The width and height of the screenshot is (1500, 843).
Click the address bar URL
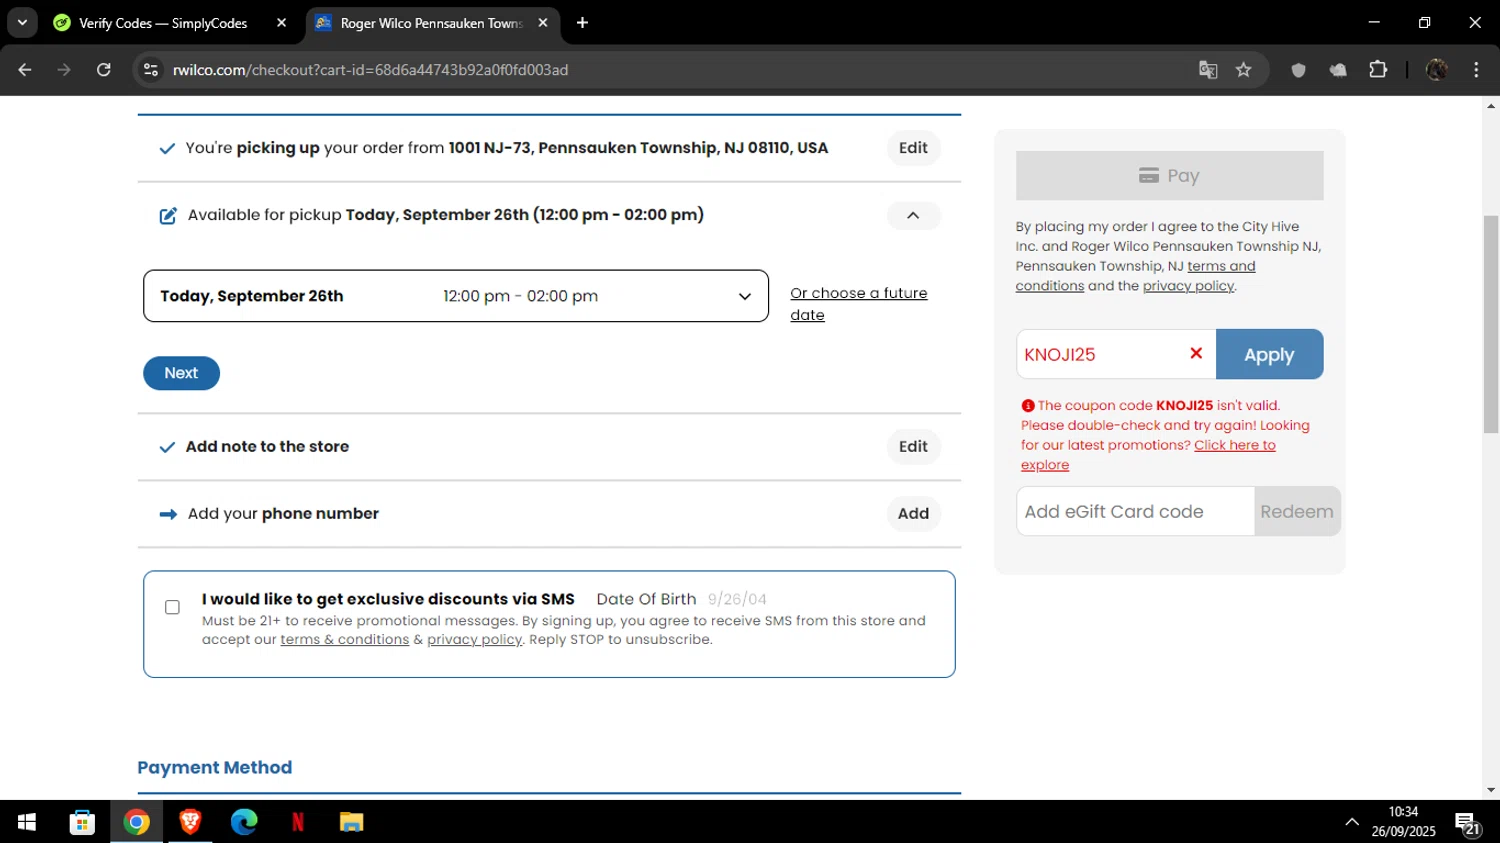(370, 70)
